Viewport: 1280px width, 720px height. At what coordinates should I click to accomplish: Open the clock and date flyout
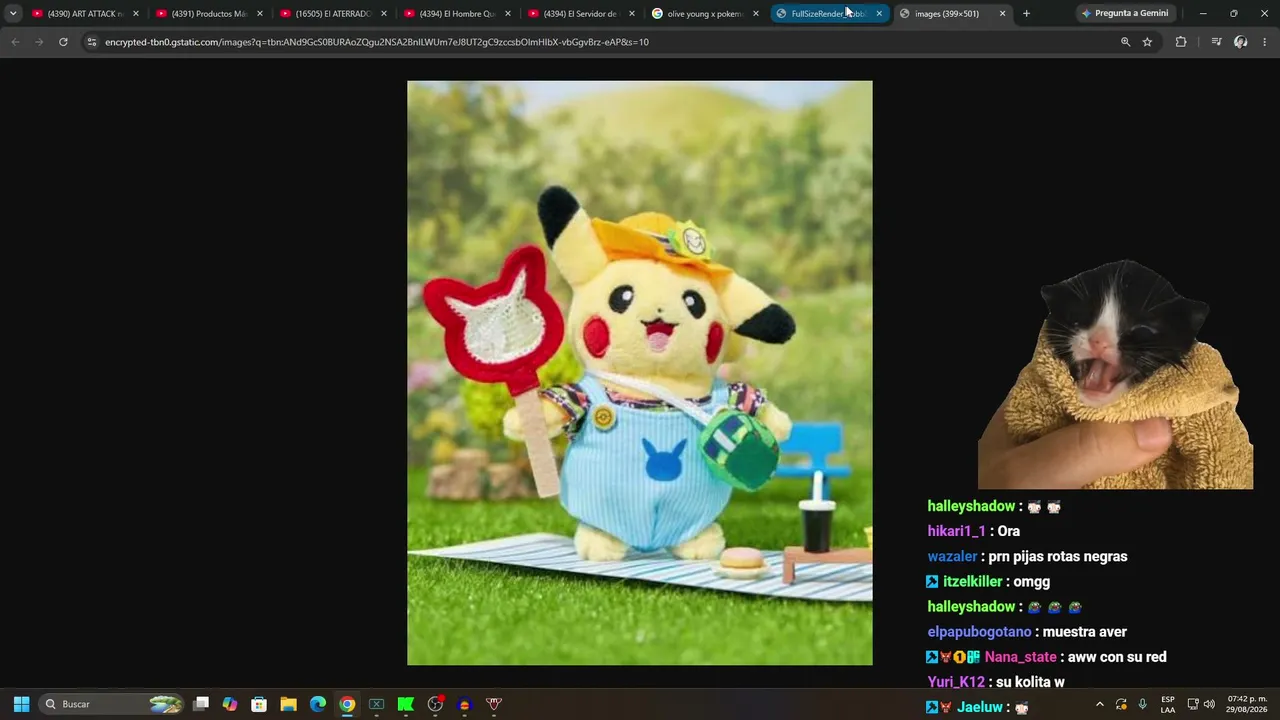[x=1247, y=704]
